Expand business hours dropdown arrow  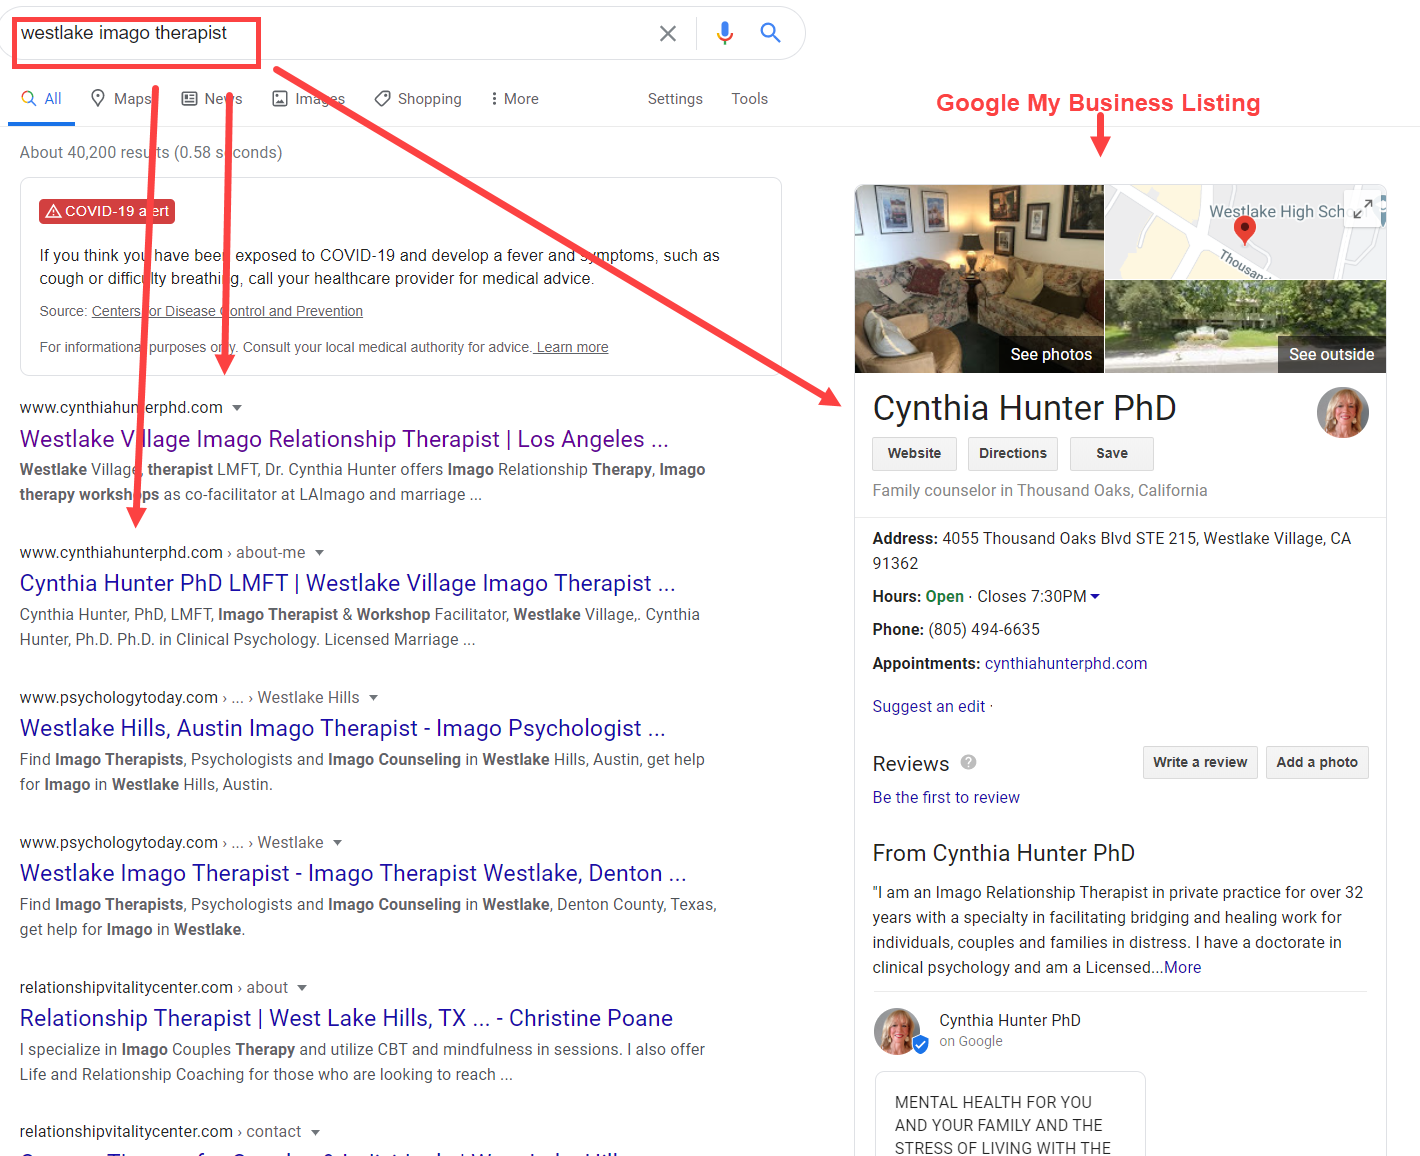pyautogui.click(x=1095, y=597)
